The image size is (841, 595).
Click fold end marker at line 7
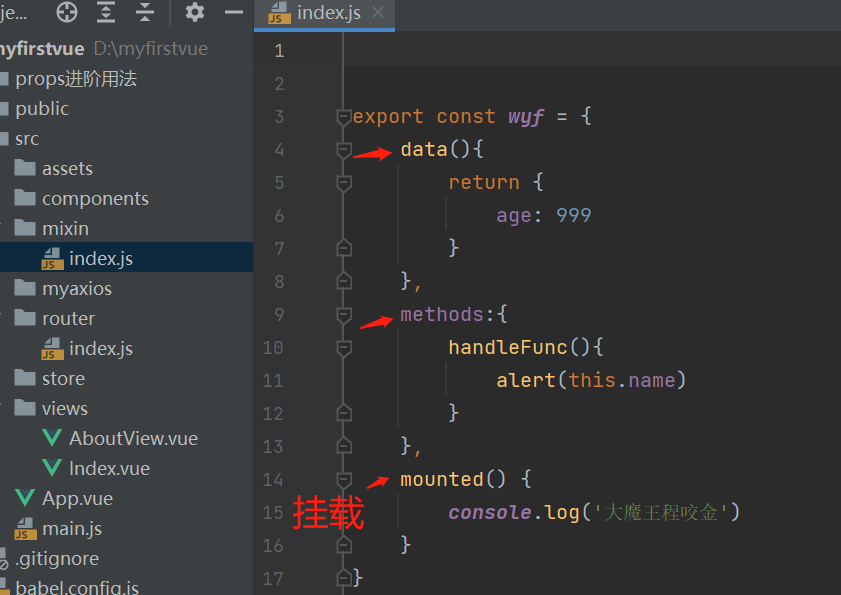point(344,248)
